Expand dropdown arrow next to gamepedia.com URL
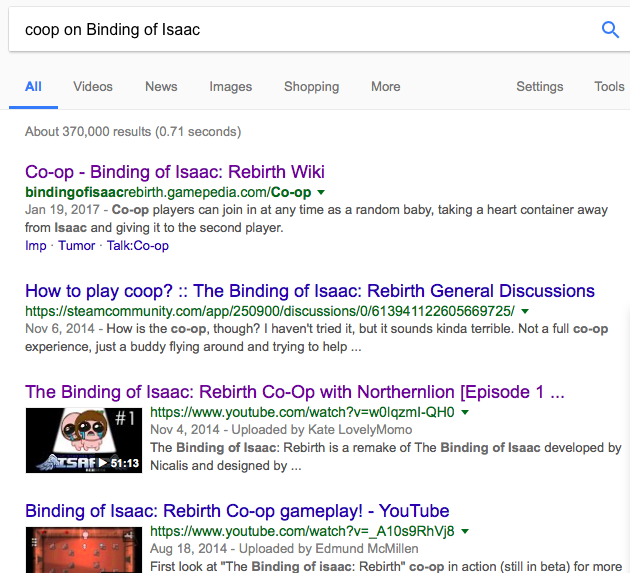The width and height of the screenshot is (630, 573). pyautogui.click(x=321, y=192)
